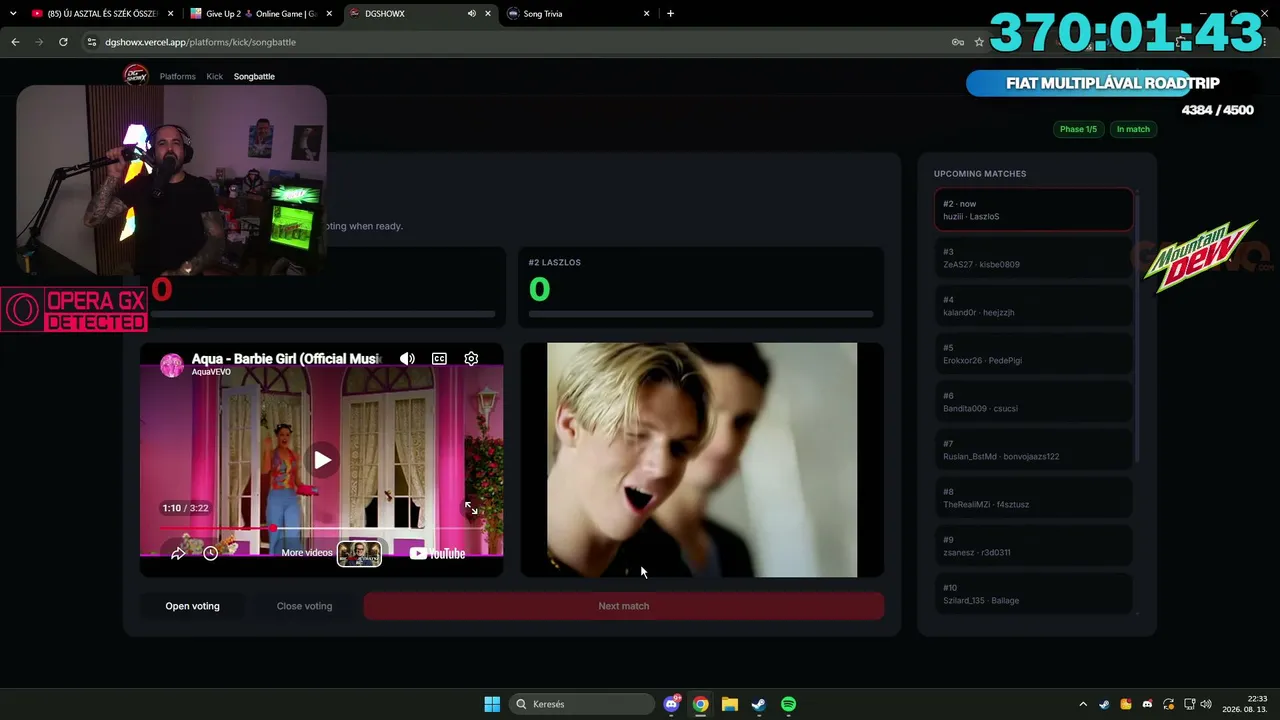Switch to the Give Up 2 tab
The width and height of the screenshot is (1280, 720).
260,14
